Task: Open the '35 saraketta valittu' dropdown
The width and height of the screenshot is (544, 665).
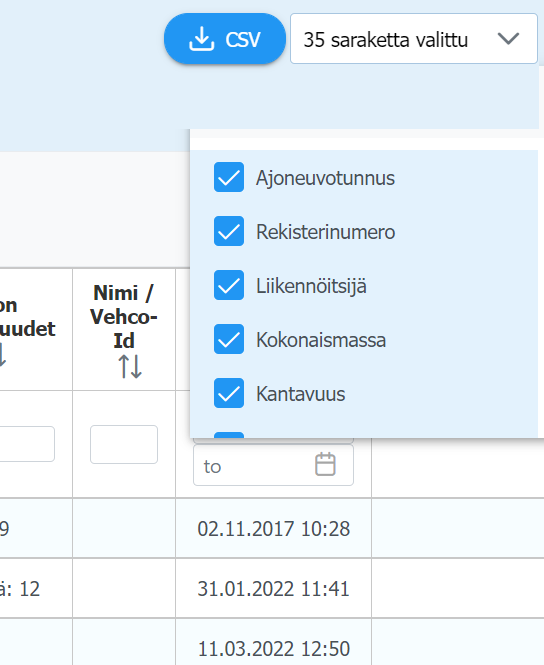Action: (414, 39)
